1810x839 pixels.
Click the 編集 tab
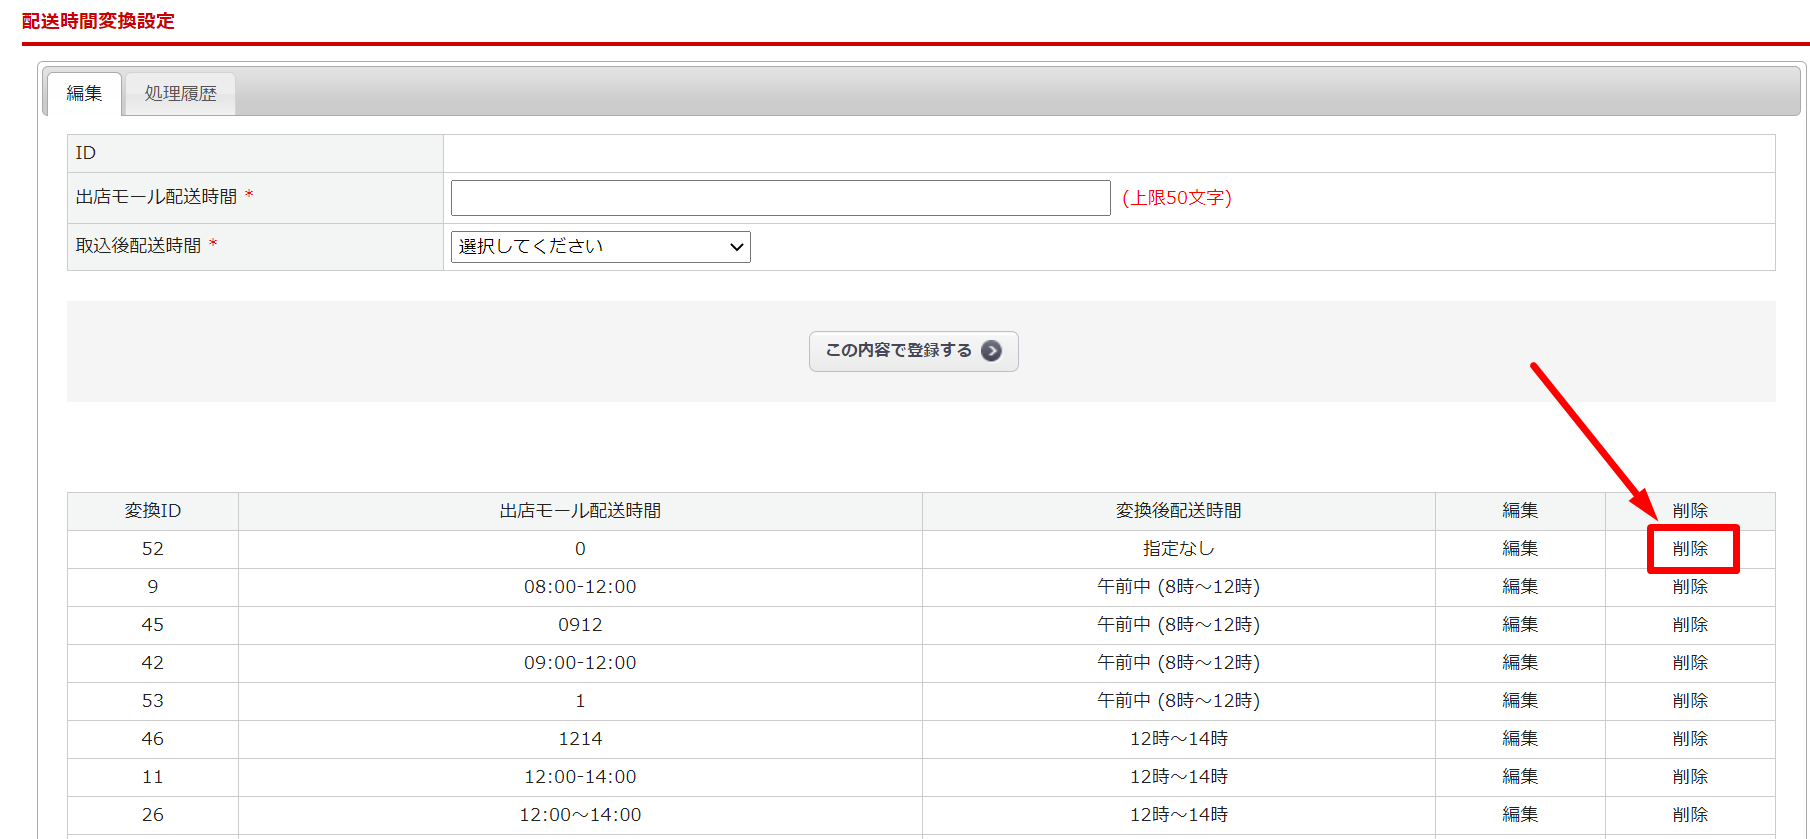(84, 94)
